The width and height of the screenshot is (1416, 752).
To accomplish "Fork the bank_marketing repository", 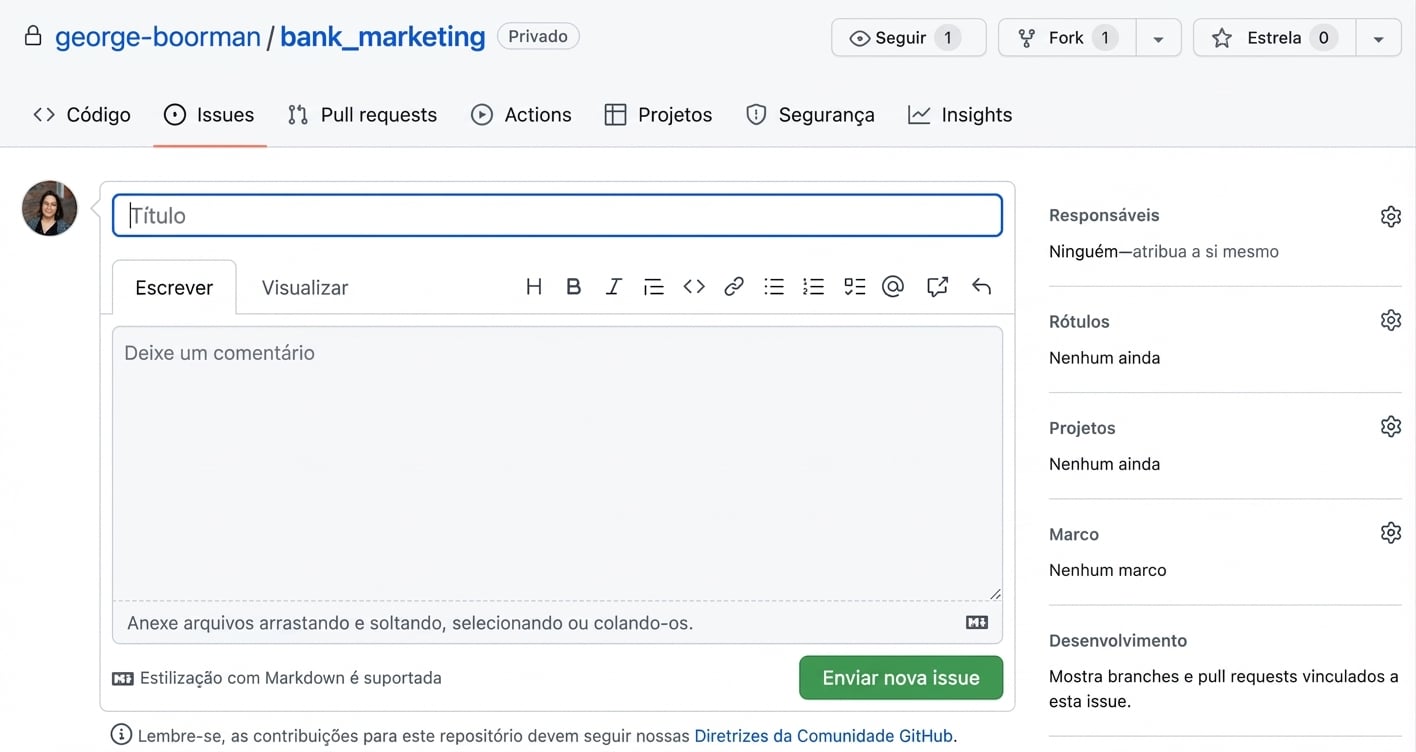I will (x=1067, y=38).
